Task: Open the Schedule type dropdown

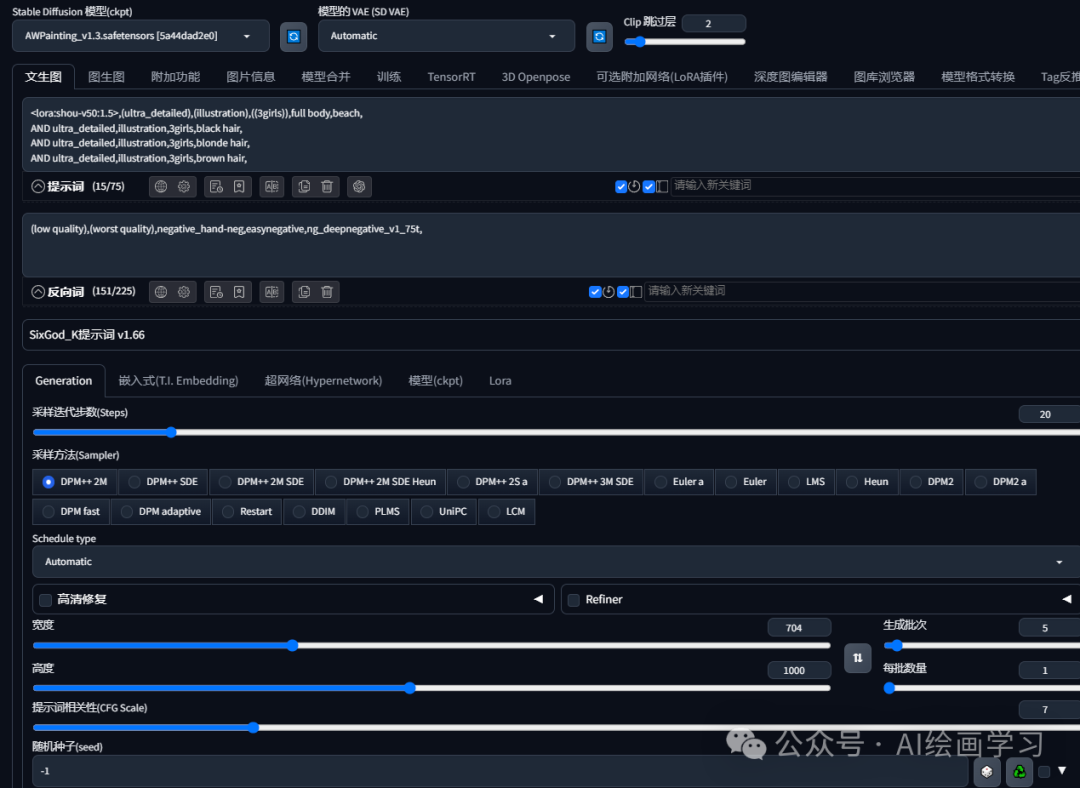Action: (550, 561)
